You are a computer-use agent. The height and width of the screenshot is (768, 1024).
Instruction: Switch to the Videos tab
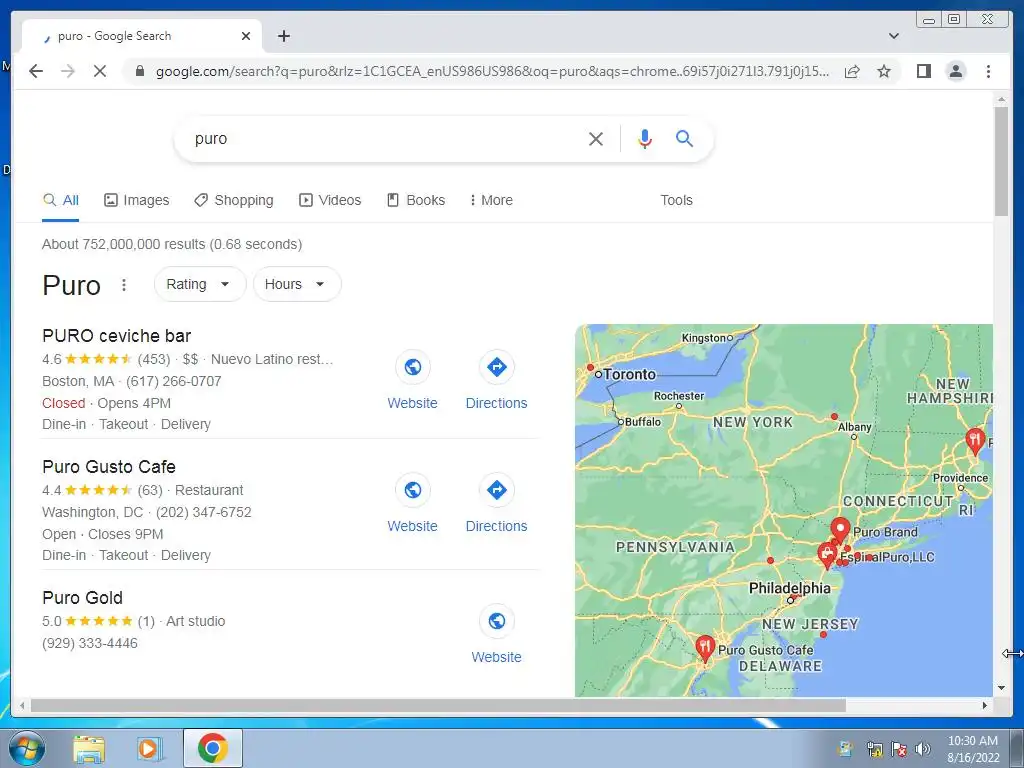(330, 200)
